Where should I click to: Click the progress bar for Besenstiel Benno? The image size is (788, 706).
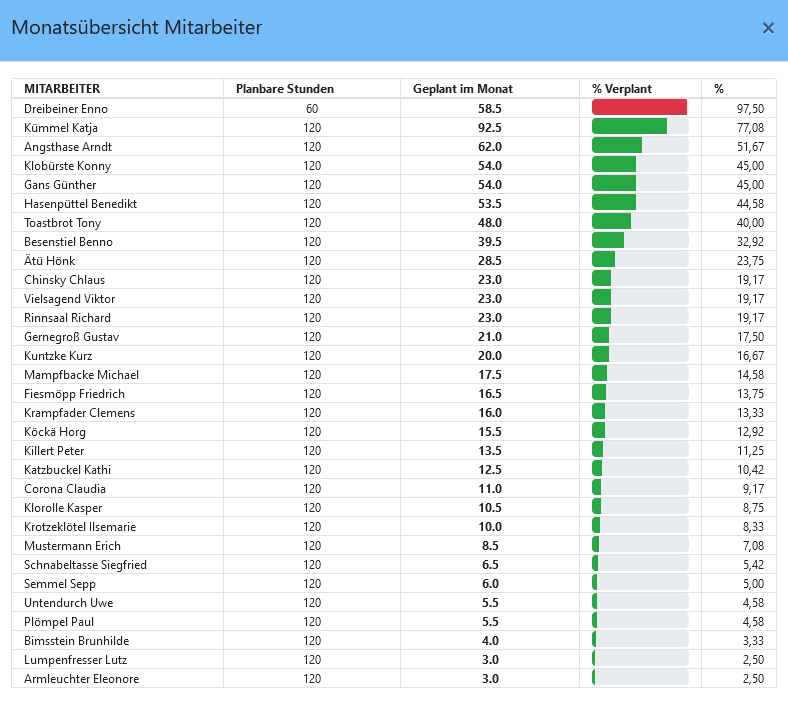pyautogui.click(x=640, y=241)
